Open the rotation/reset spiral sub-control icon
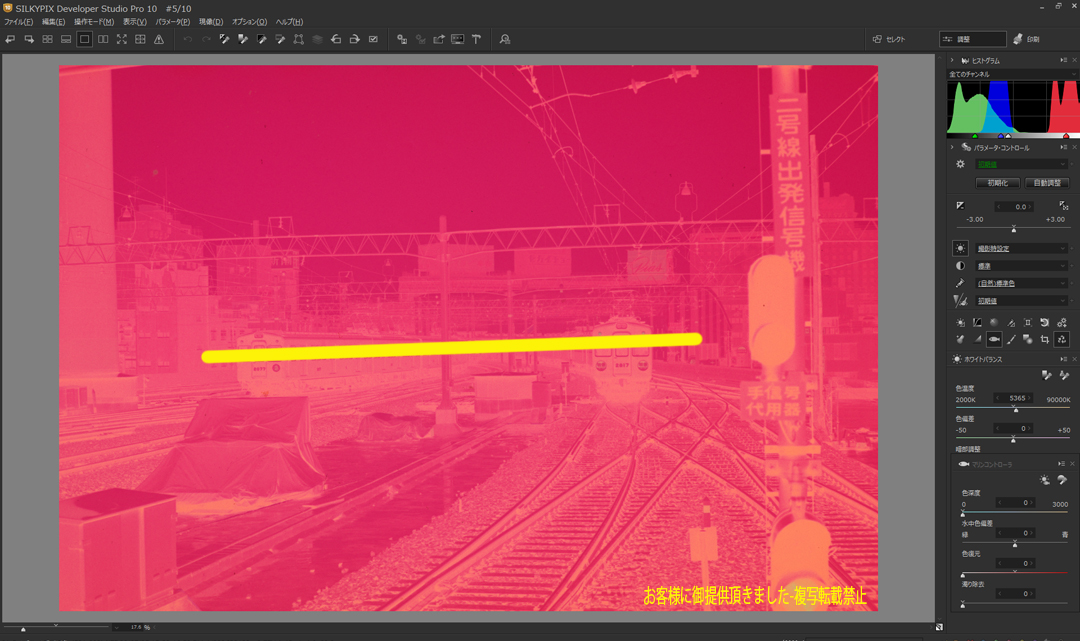The image size is (1080, 641). 1045,322
